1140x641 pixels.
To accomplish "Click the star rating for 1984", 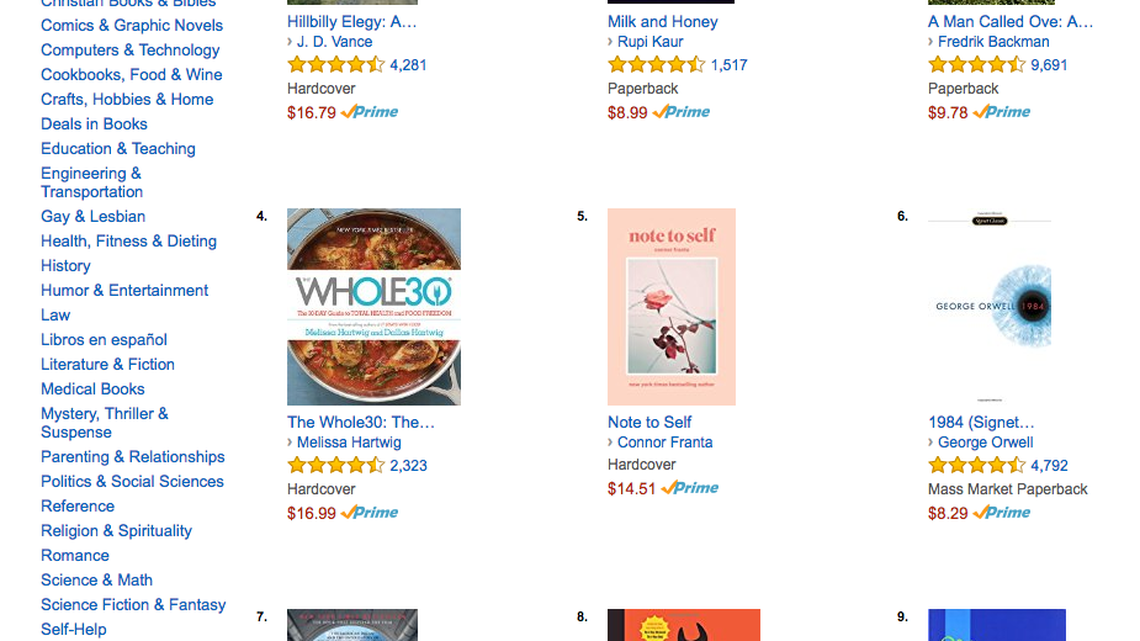I will pos(976,465).
